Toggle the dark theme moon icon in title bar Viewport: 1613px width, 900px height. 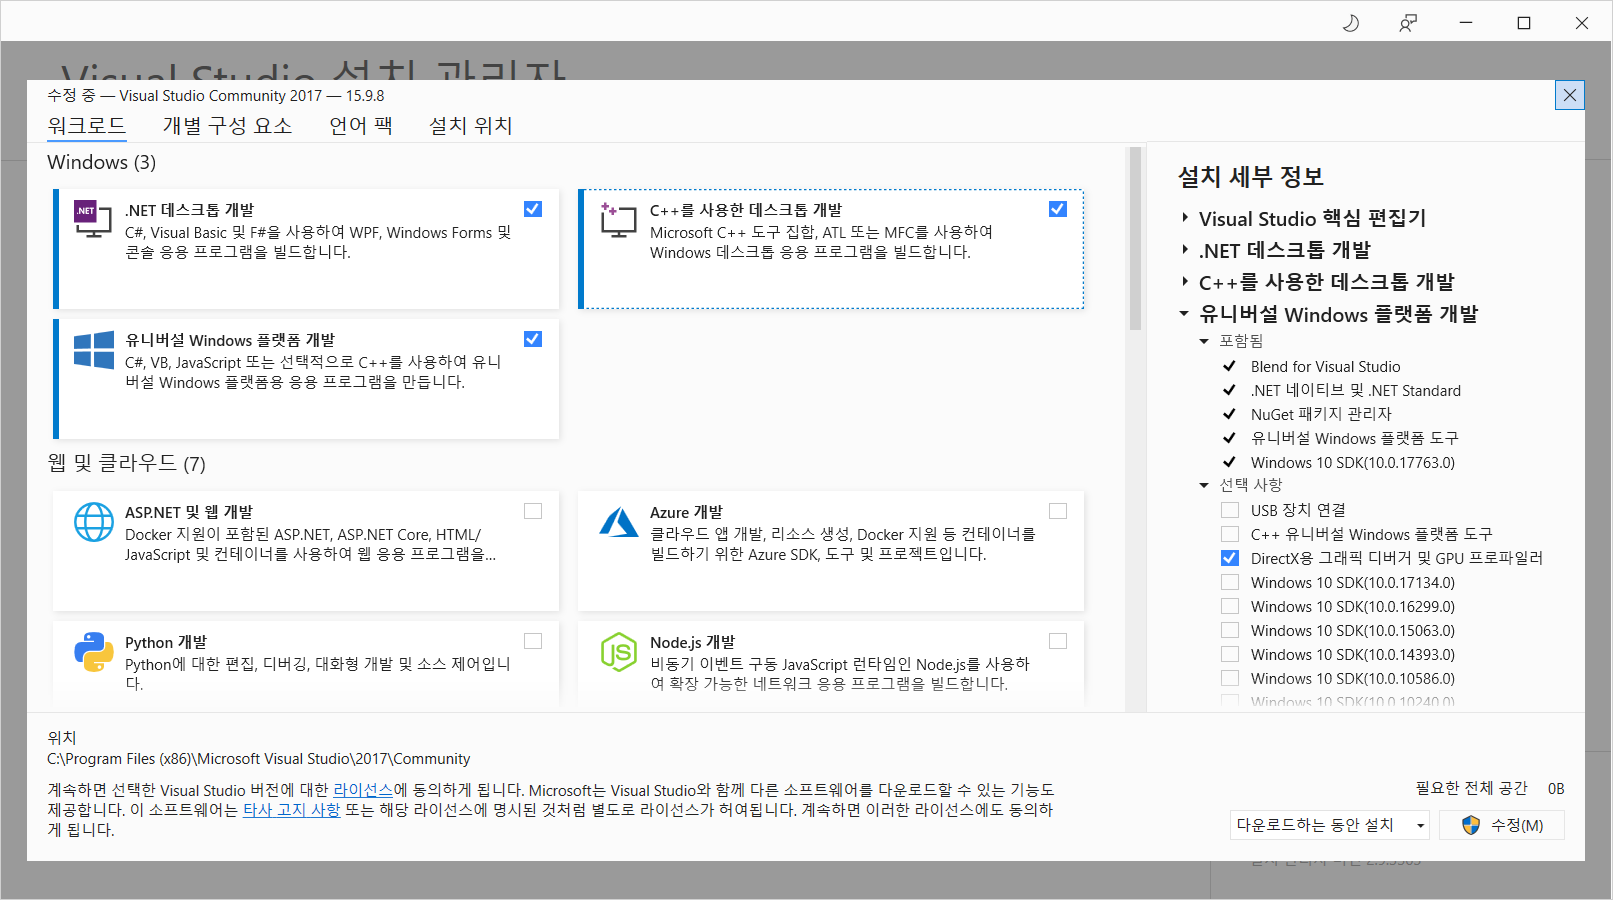pos(1351,23)
